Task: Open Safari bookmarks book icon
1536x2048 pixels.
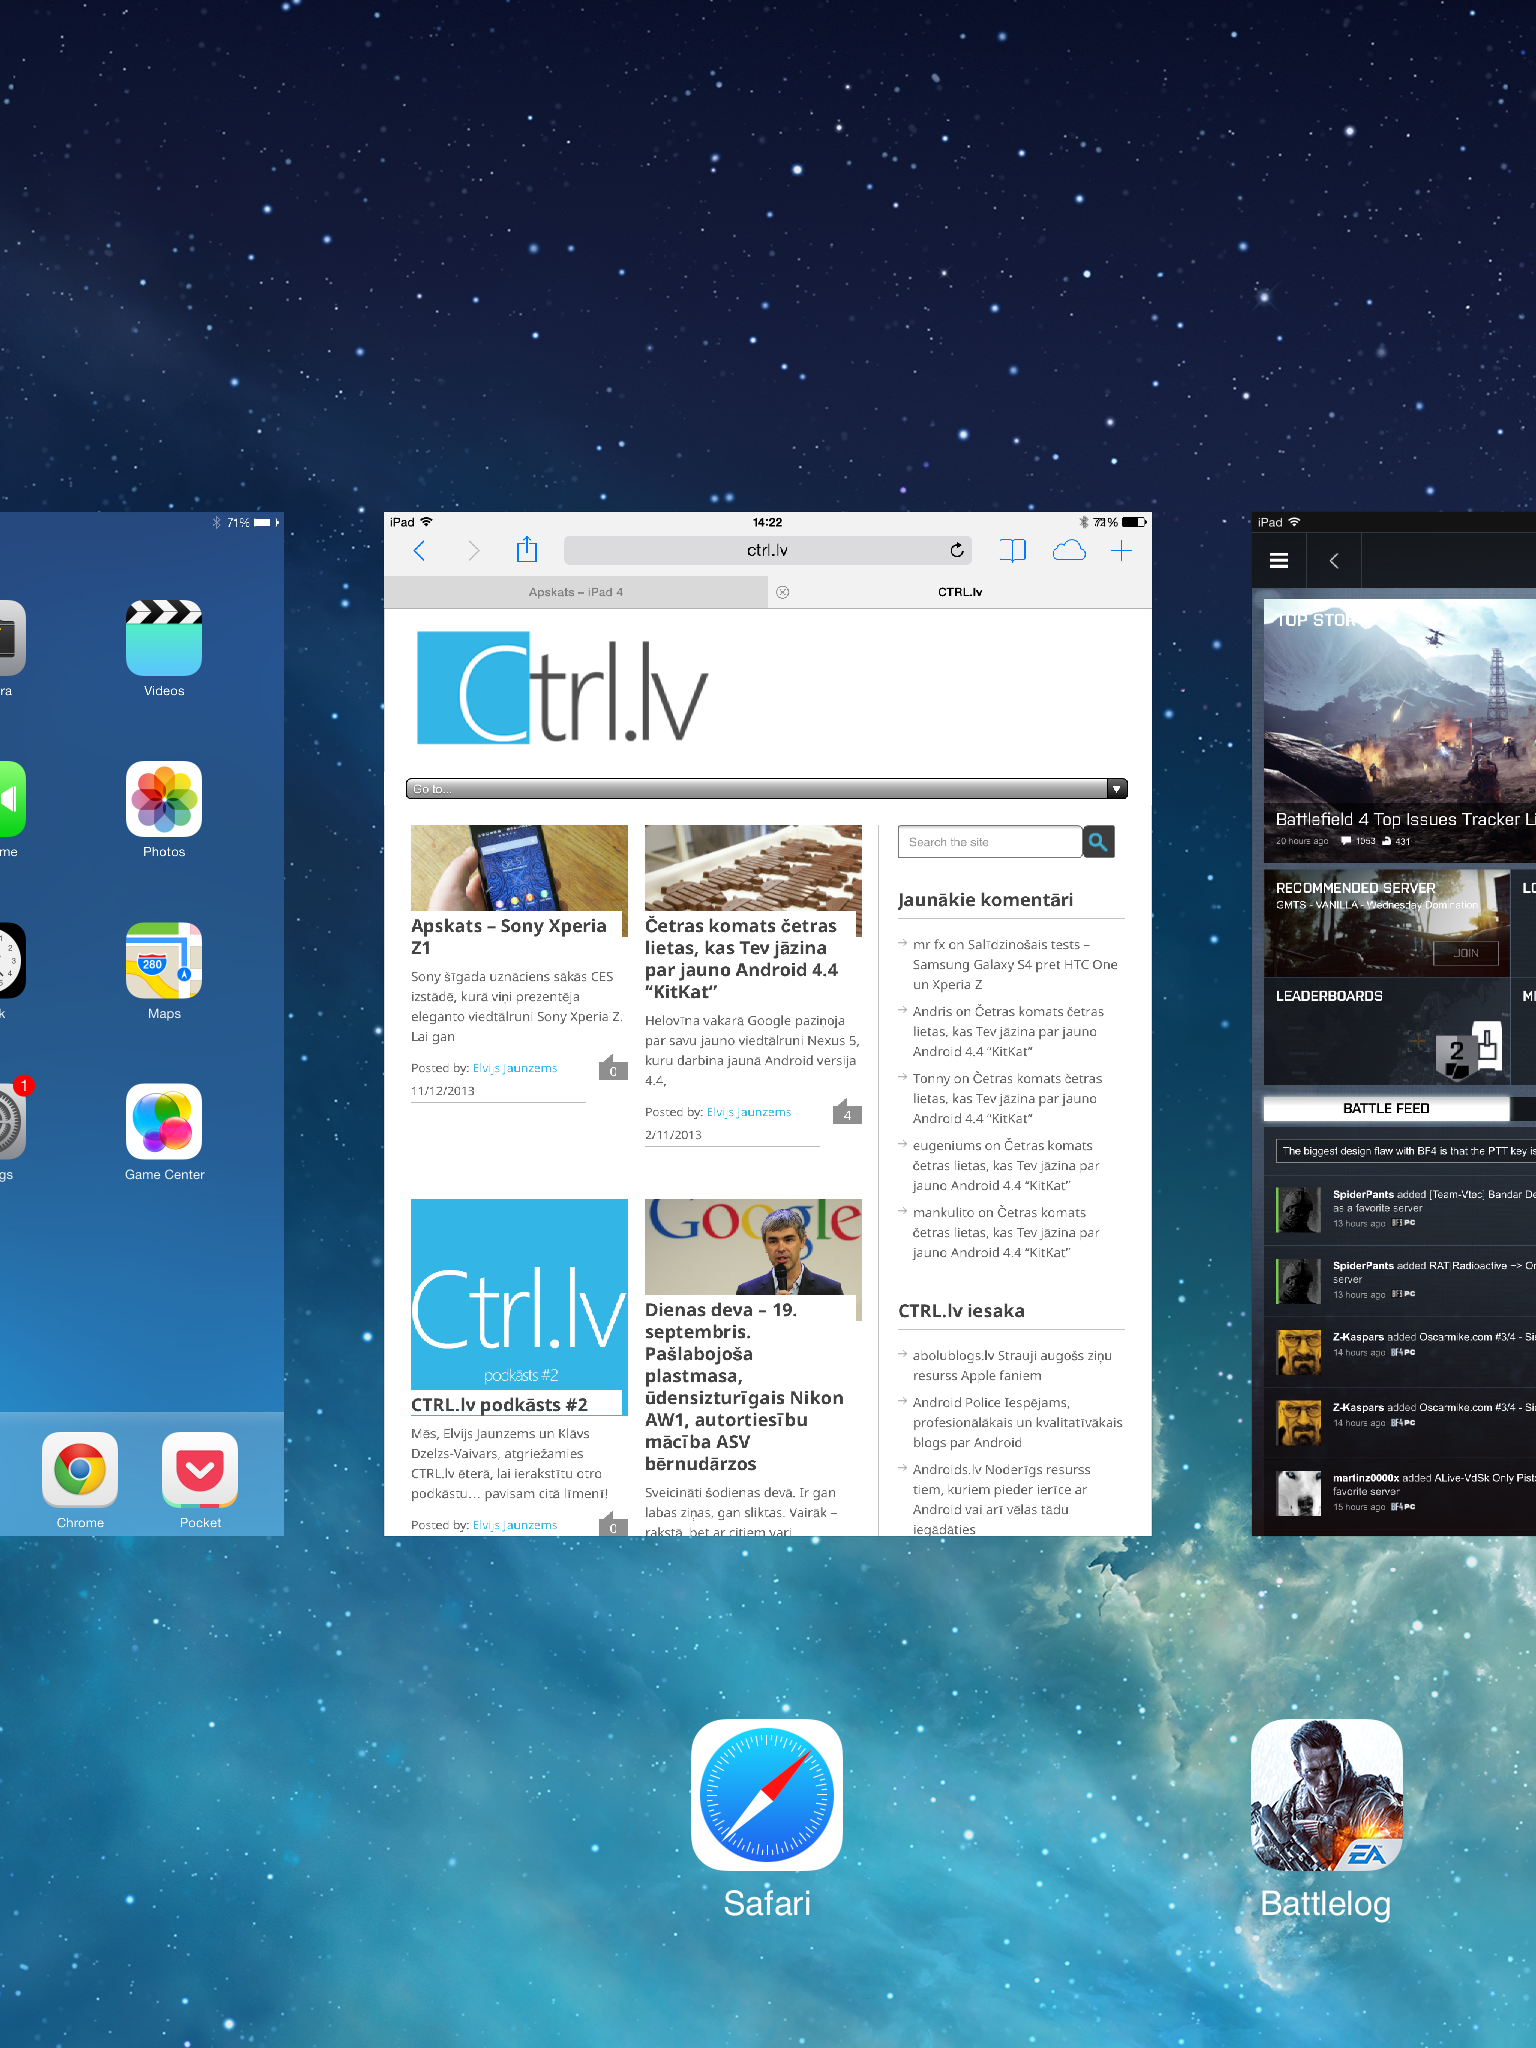Action: (x=1012, y=550)
